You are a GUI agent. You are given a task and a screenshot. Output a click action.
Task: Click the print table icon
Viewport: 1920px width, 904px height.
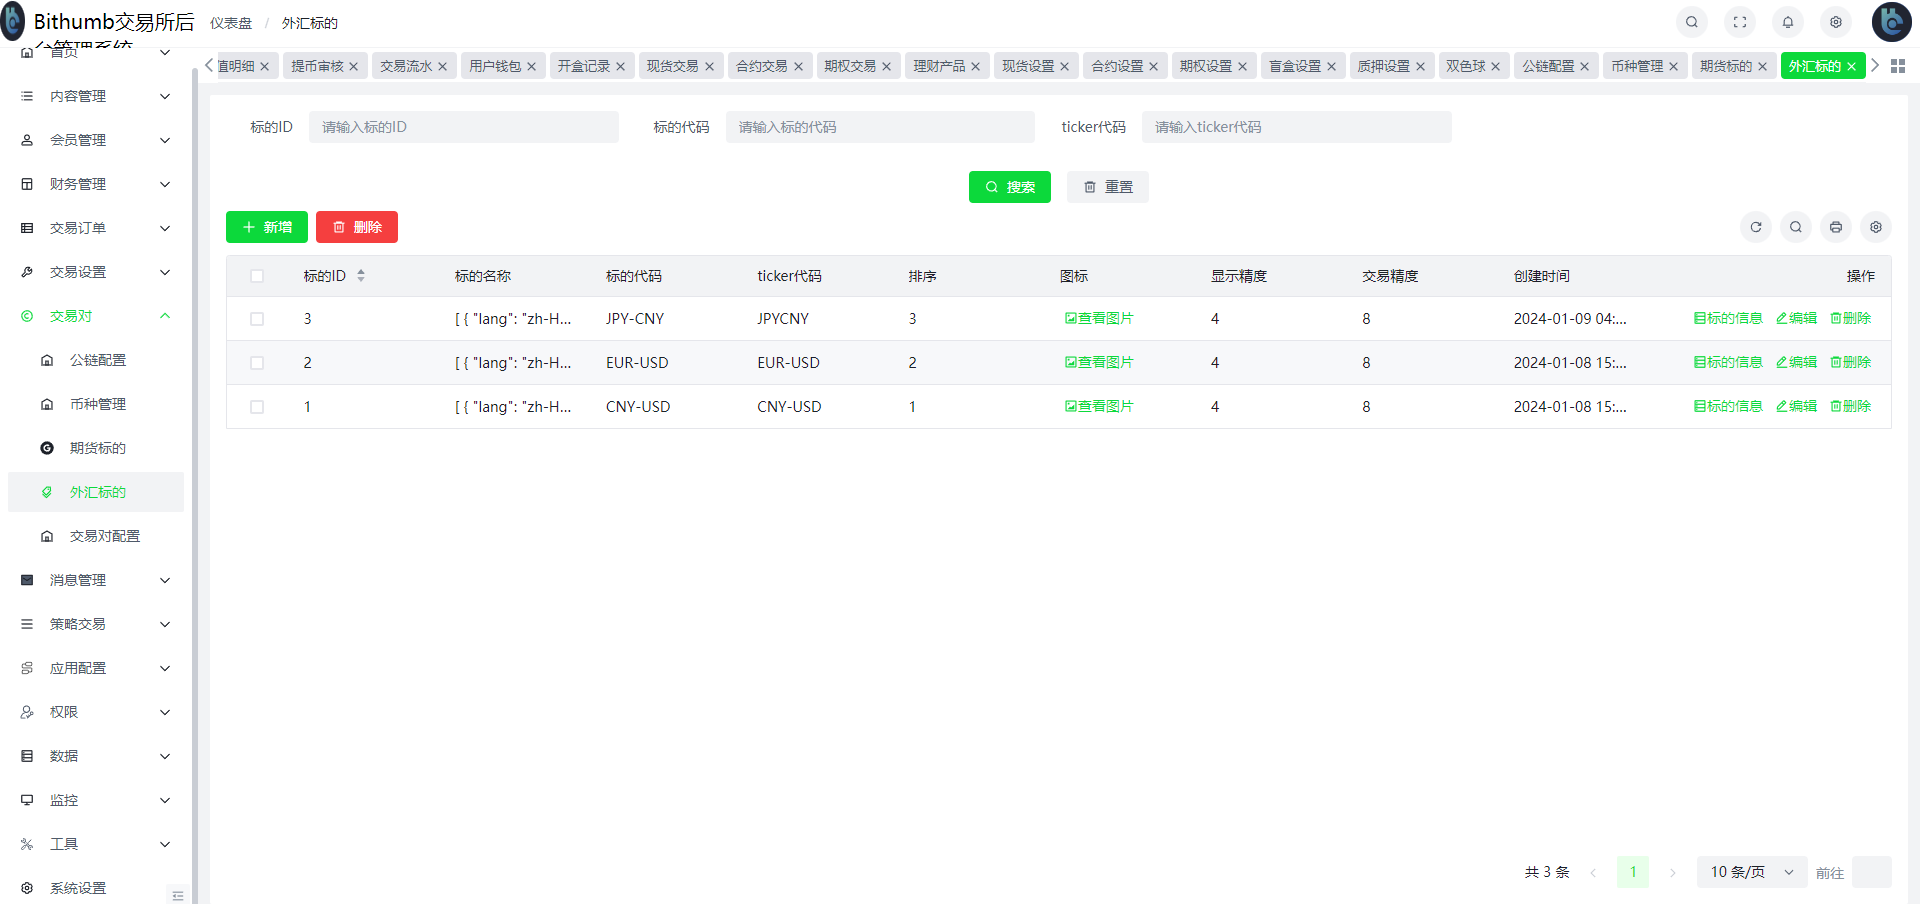pyautogui.click(x=1835, y=227)
